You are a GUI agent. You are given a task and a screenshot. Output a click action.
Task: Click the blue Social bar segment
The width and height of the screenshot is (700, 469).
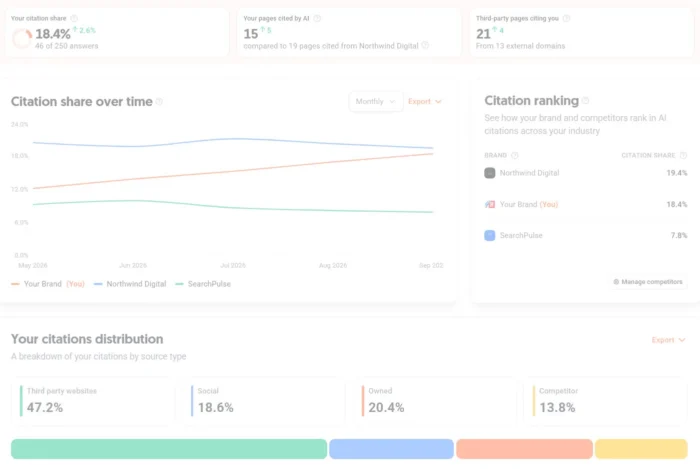coord(392,449)
